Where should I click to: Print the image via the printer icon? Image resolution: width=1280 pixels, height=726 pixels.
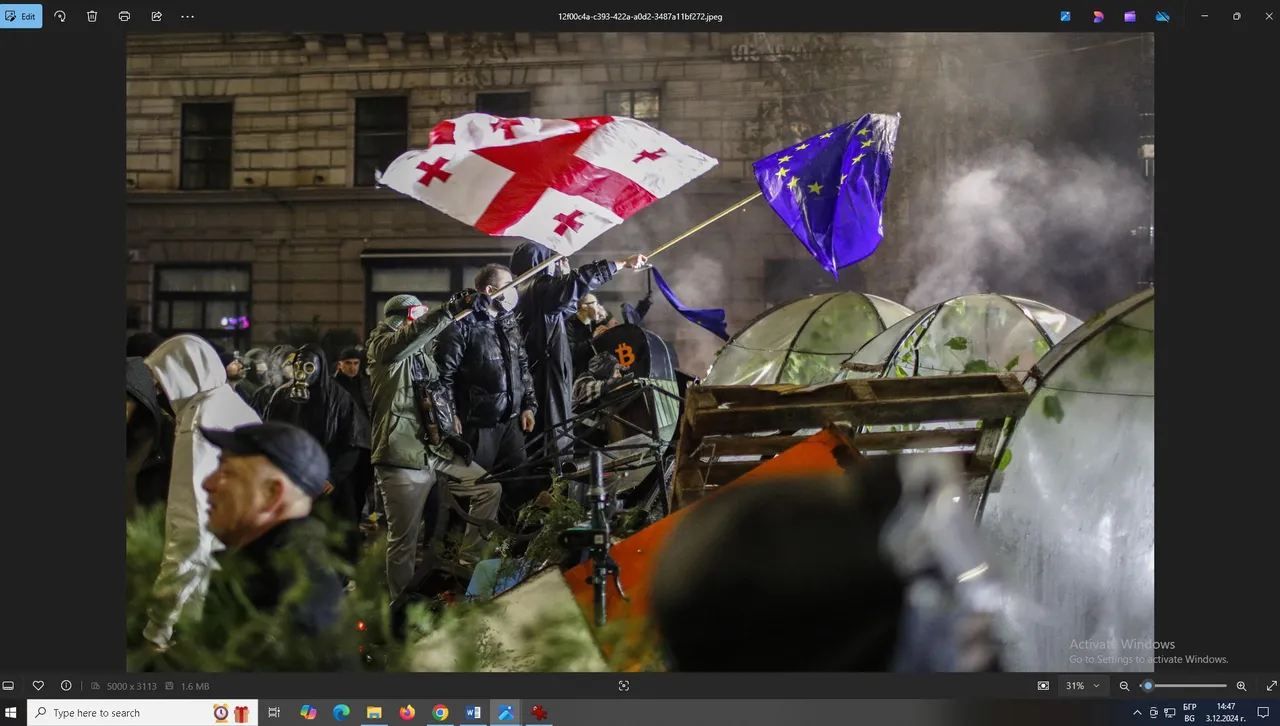[x=124, y=16]
